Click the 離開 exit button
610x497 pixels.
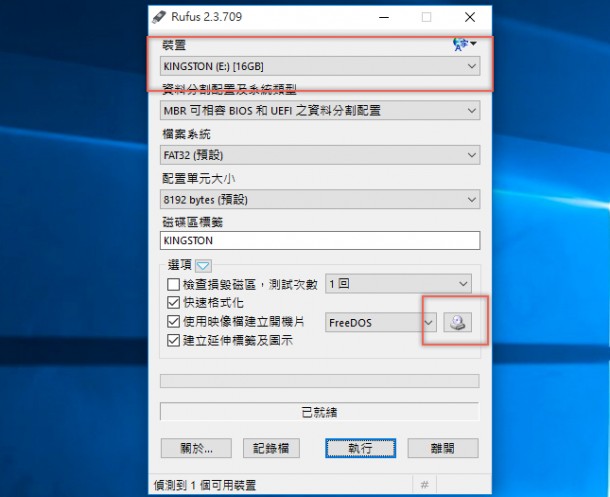pyautogui.click(x=443, y=448)
